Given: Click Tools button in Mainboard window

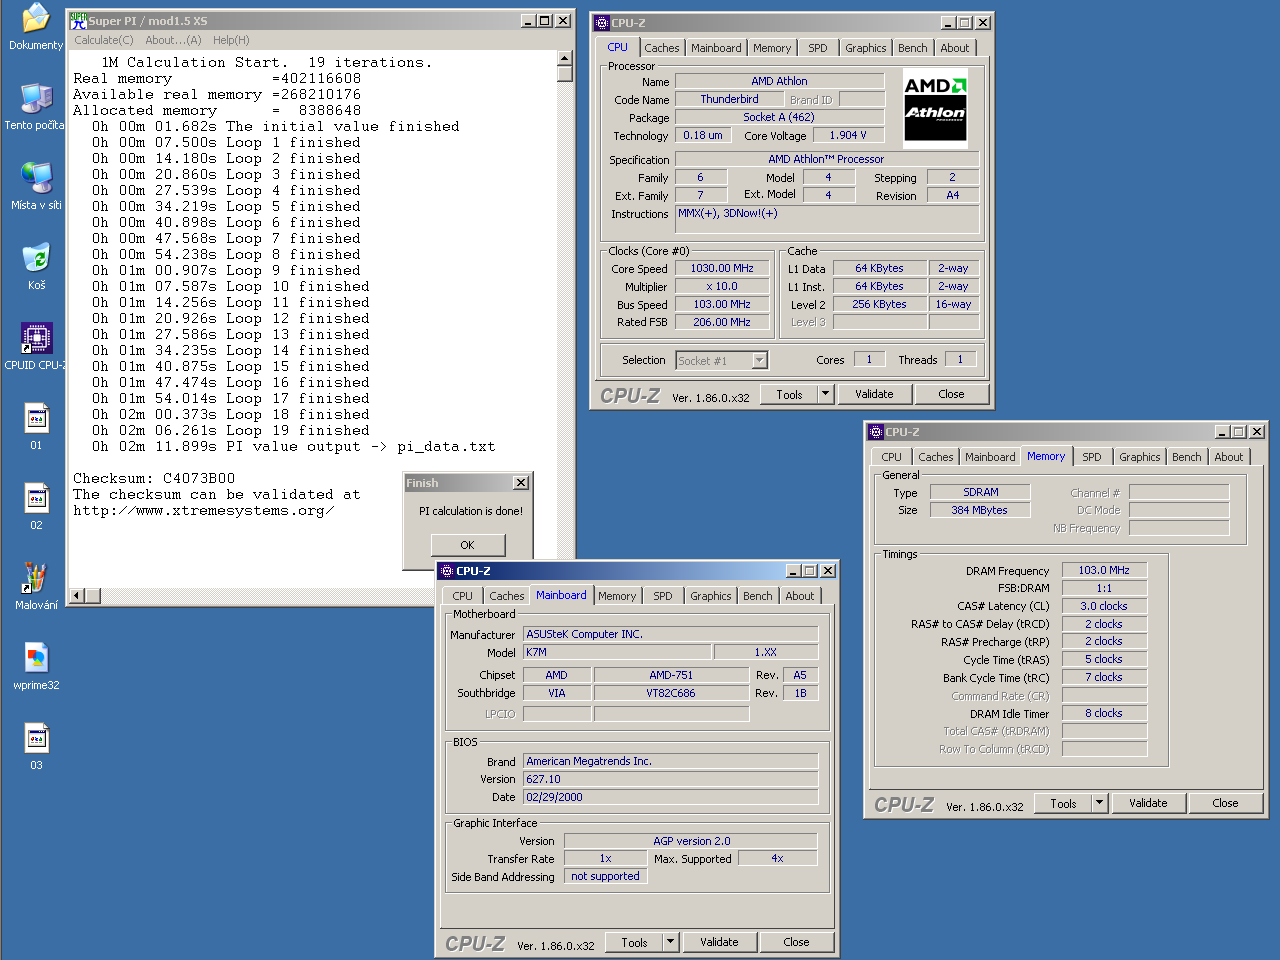Looking at the screenshot, I should pos(635,942).
